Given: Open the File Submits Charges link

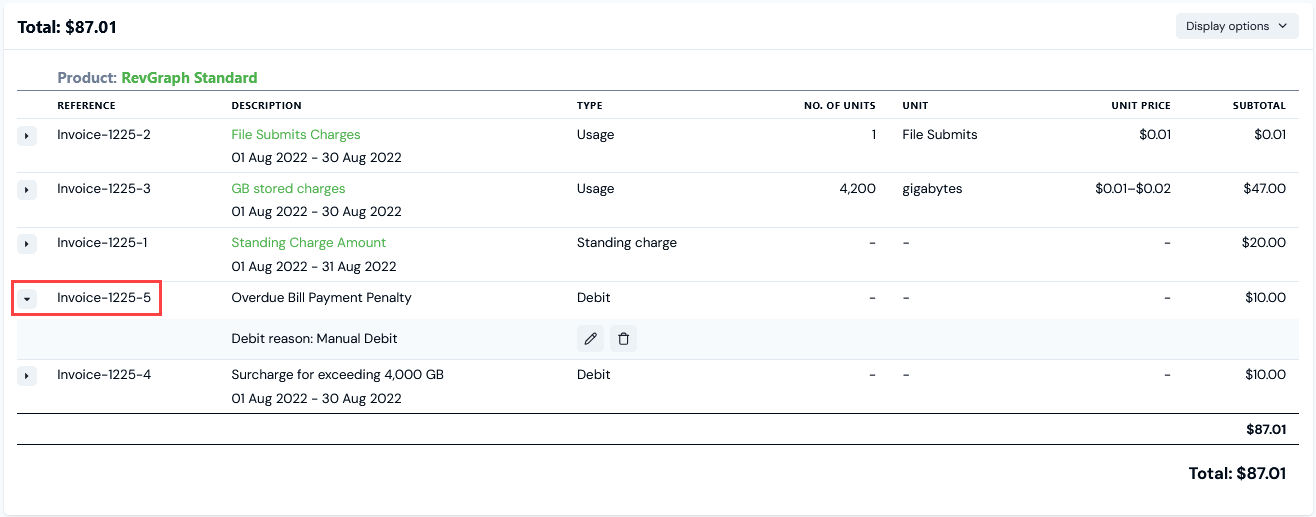Looking at the screenshot, I should point(295,135).
